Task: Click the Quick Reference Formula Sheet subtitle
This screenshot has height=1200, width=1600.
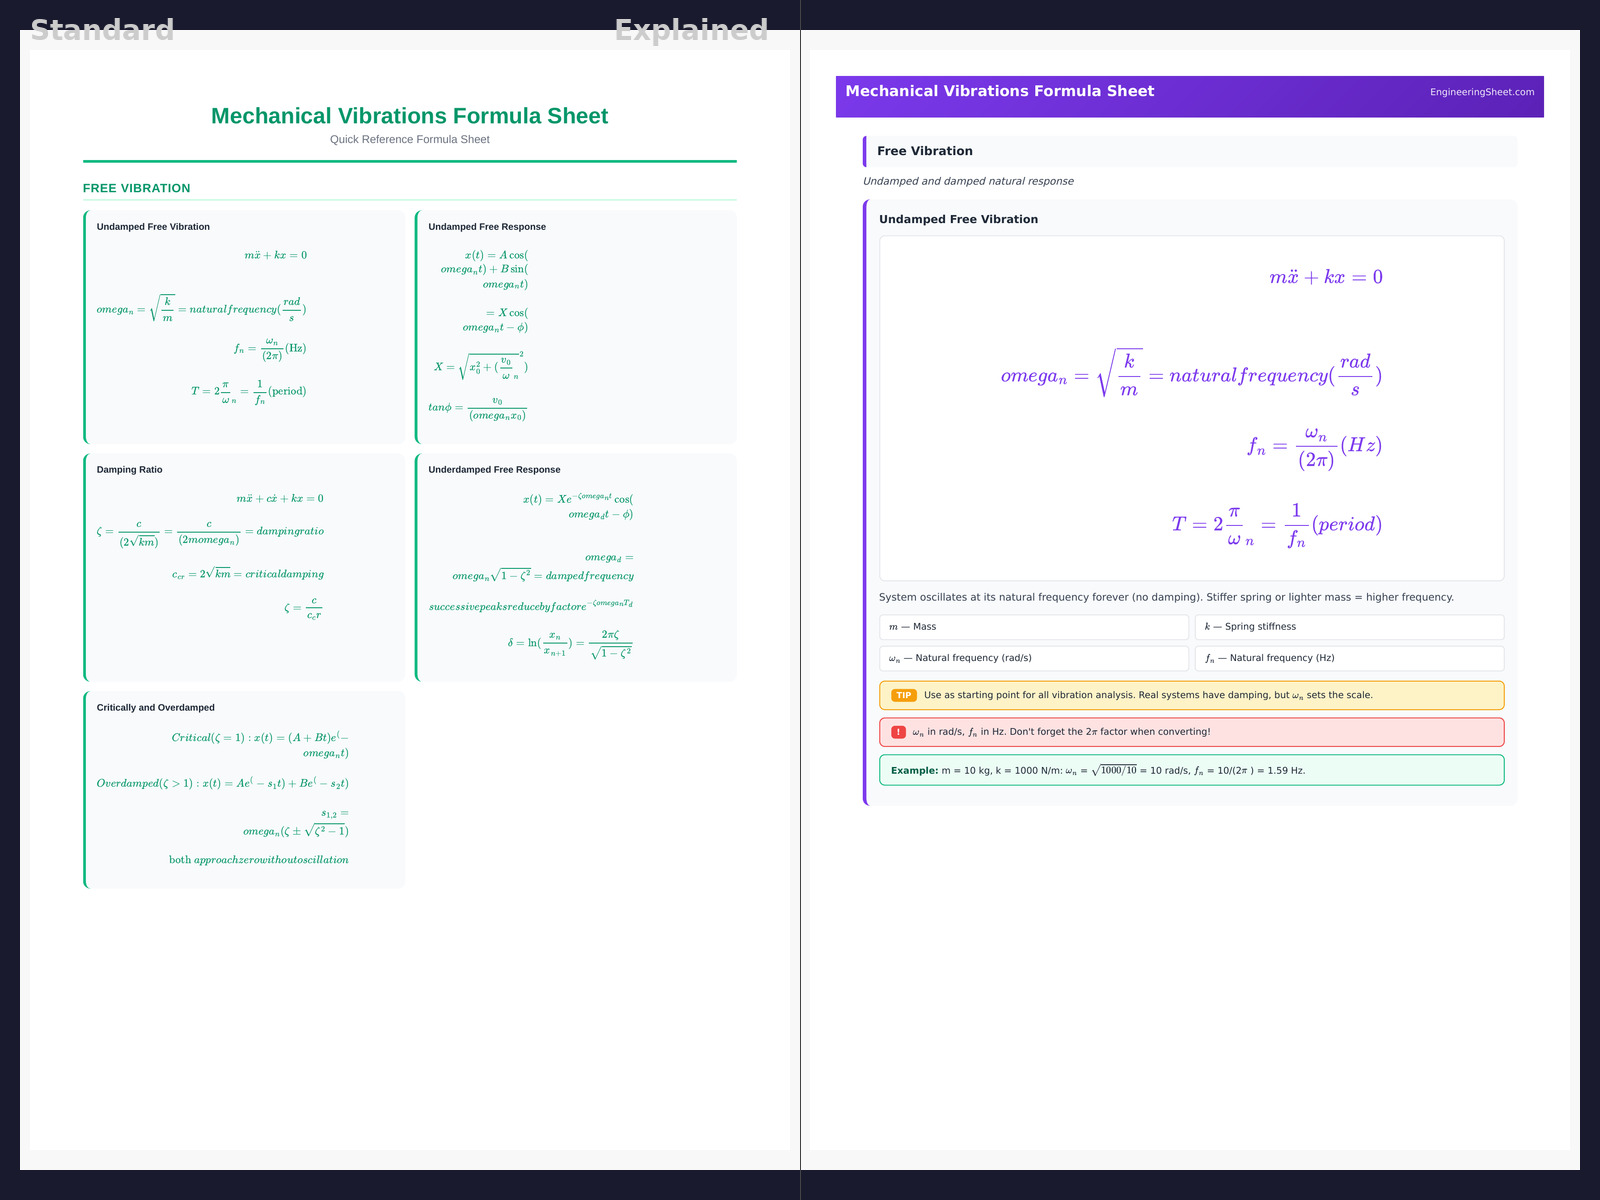Action: [409, 140]
